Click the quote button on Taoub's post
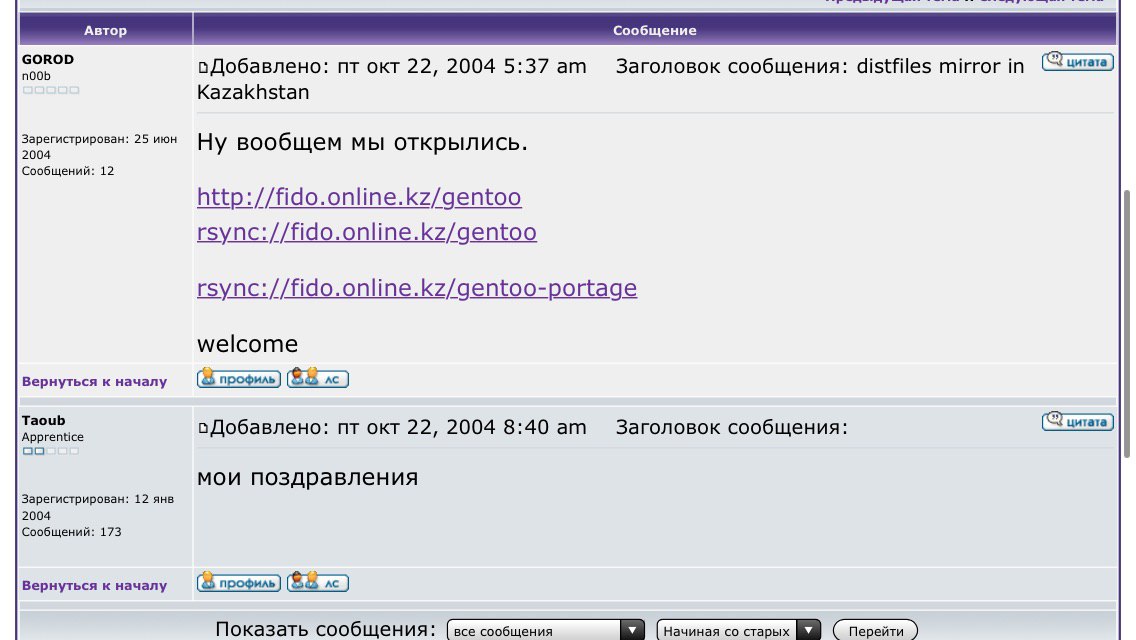This screenshot has width=1136, height=640. click(x=1077, y=421)
